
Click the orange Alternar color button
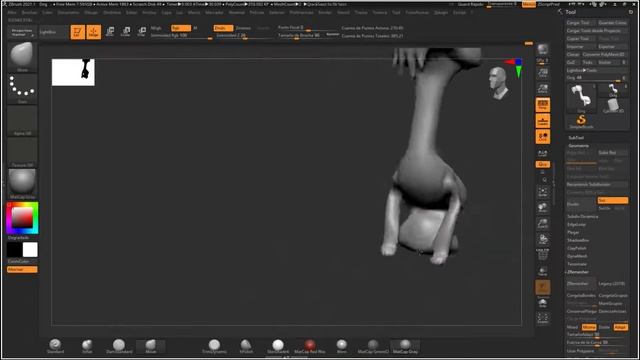tap(22, 269)
